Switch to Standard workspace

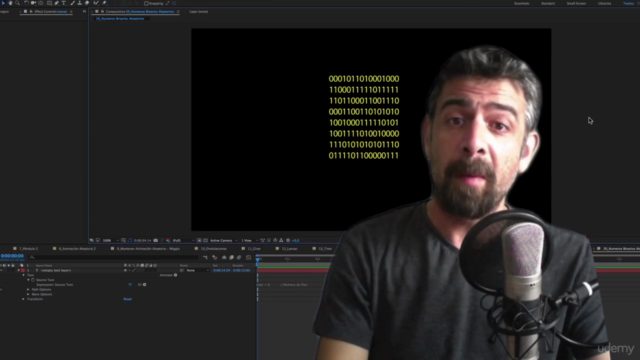click(x=548, y=3)
